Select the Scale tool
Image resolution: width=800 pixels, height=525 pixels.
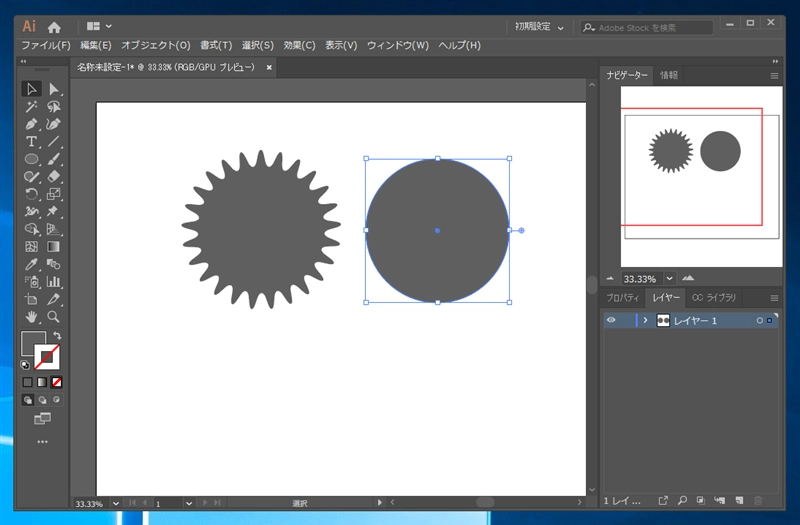tap(54, 194)
